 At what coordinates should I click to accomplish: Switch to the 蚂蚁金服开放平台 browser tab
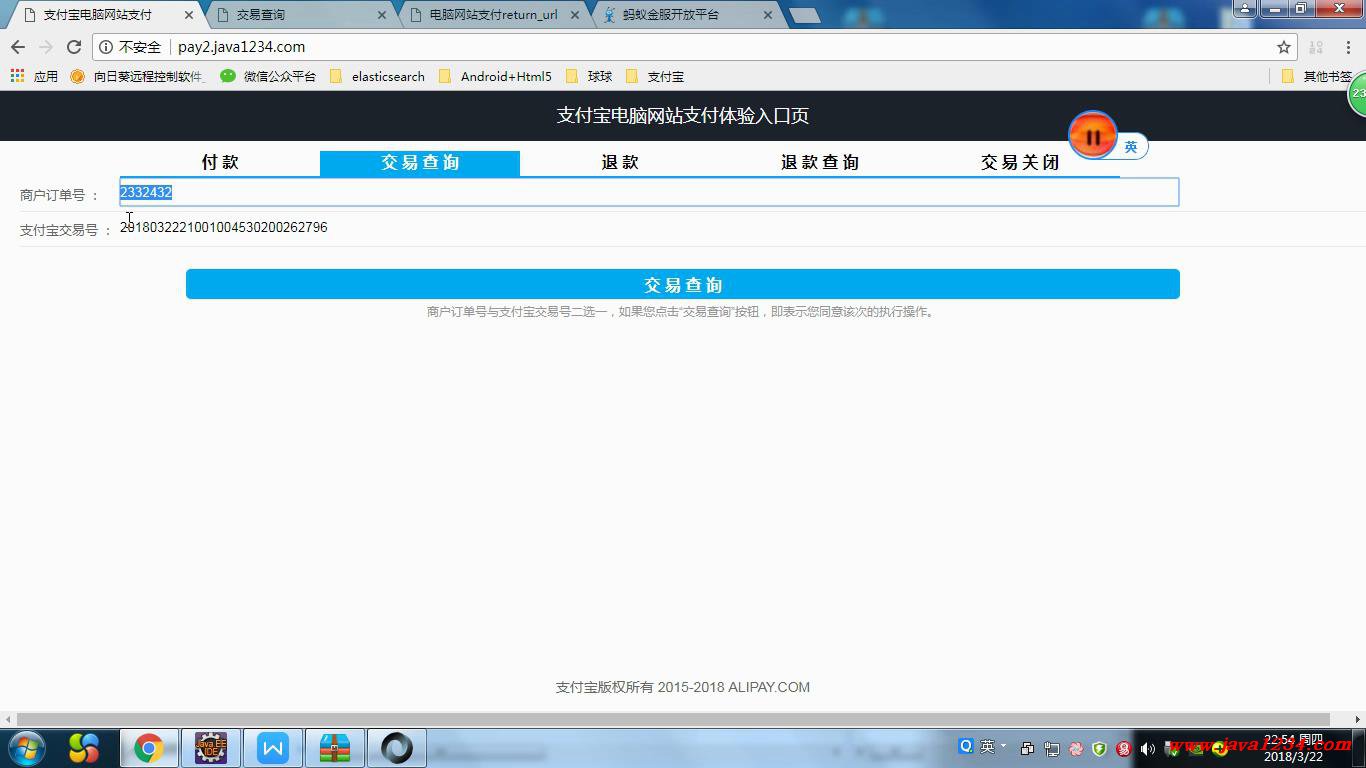(x=686, y=15)
